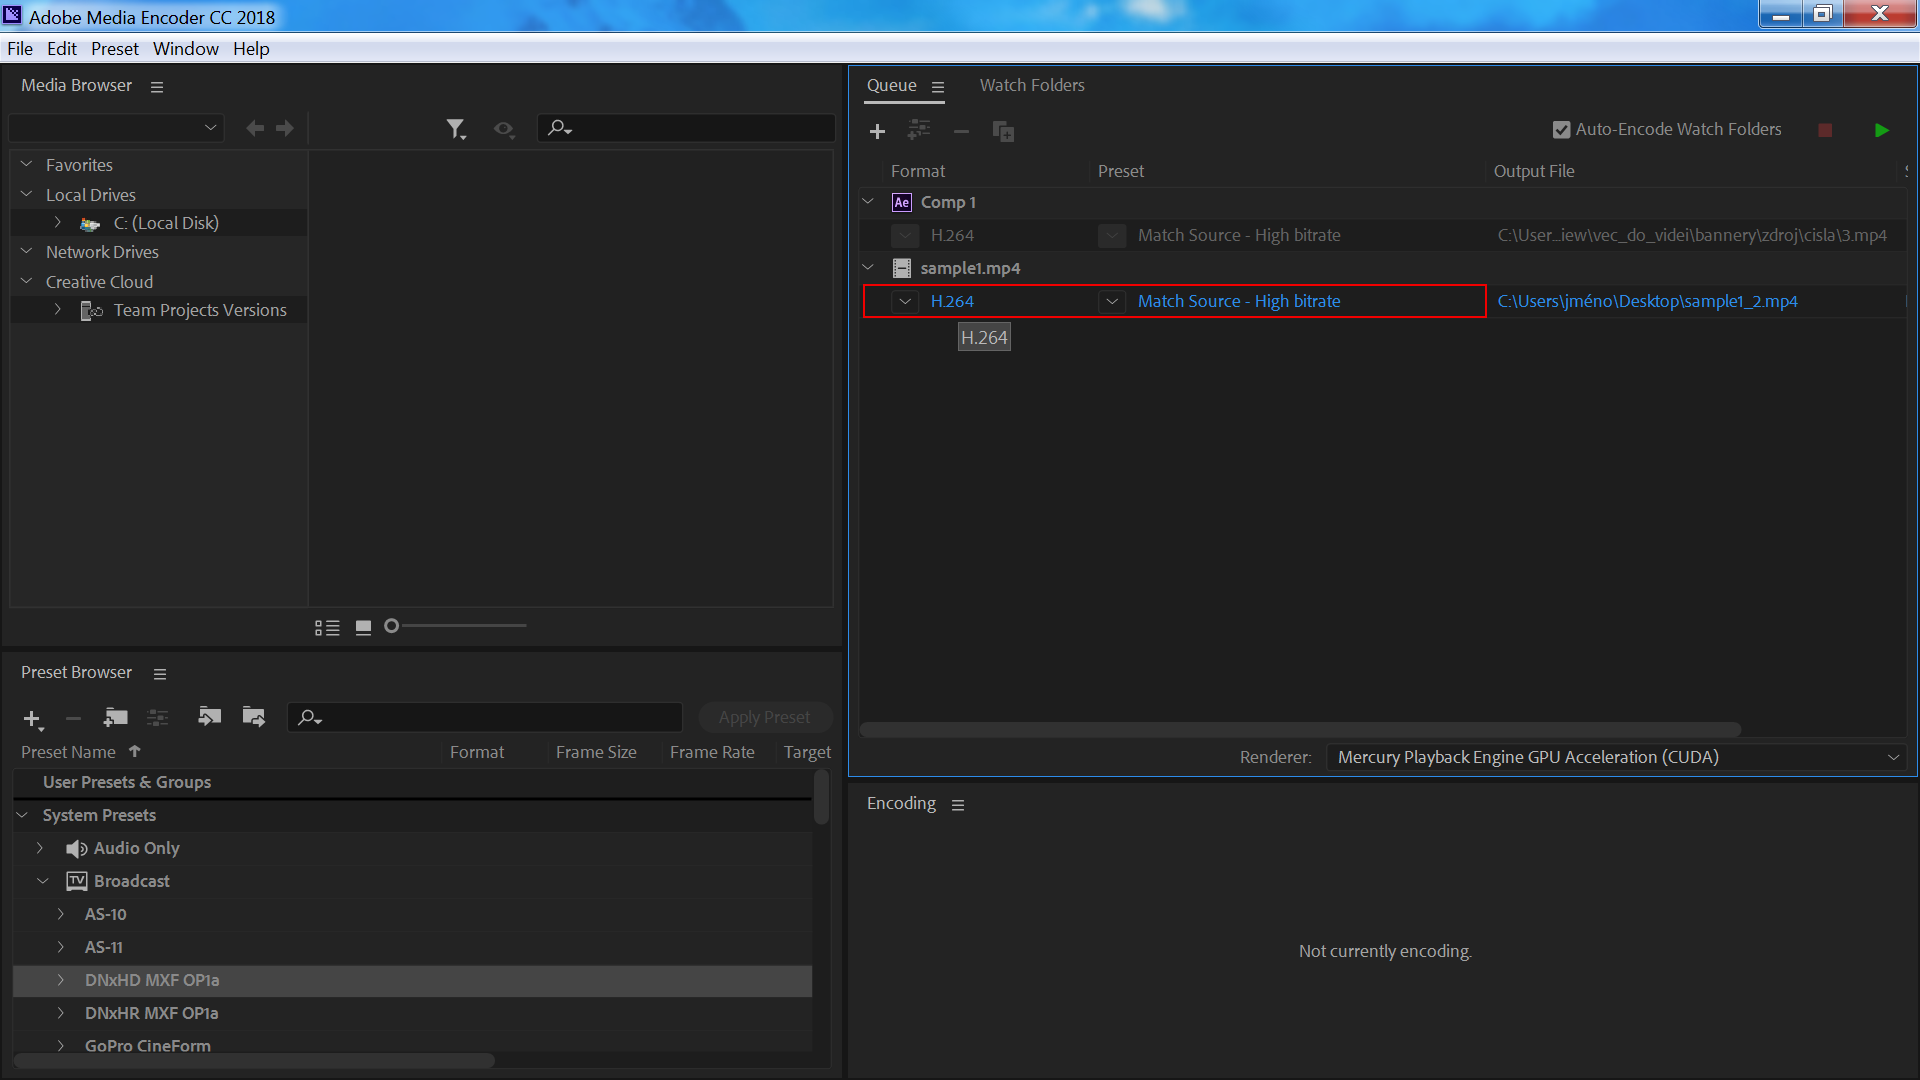
Task: Switch Media Browser to thumbnail view icon
Action: point(363,627)
